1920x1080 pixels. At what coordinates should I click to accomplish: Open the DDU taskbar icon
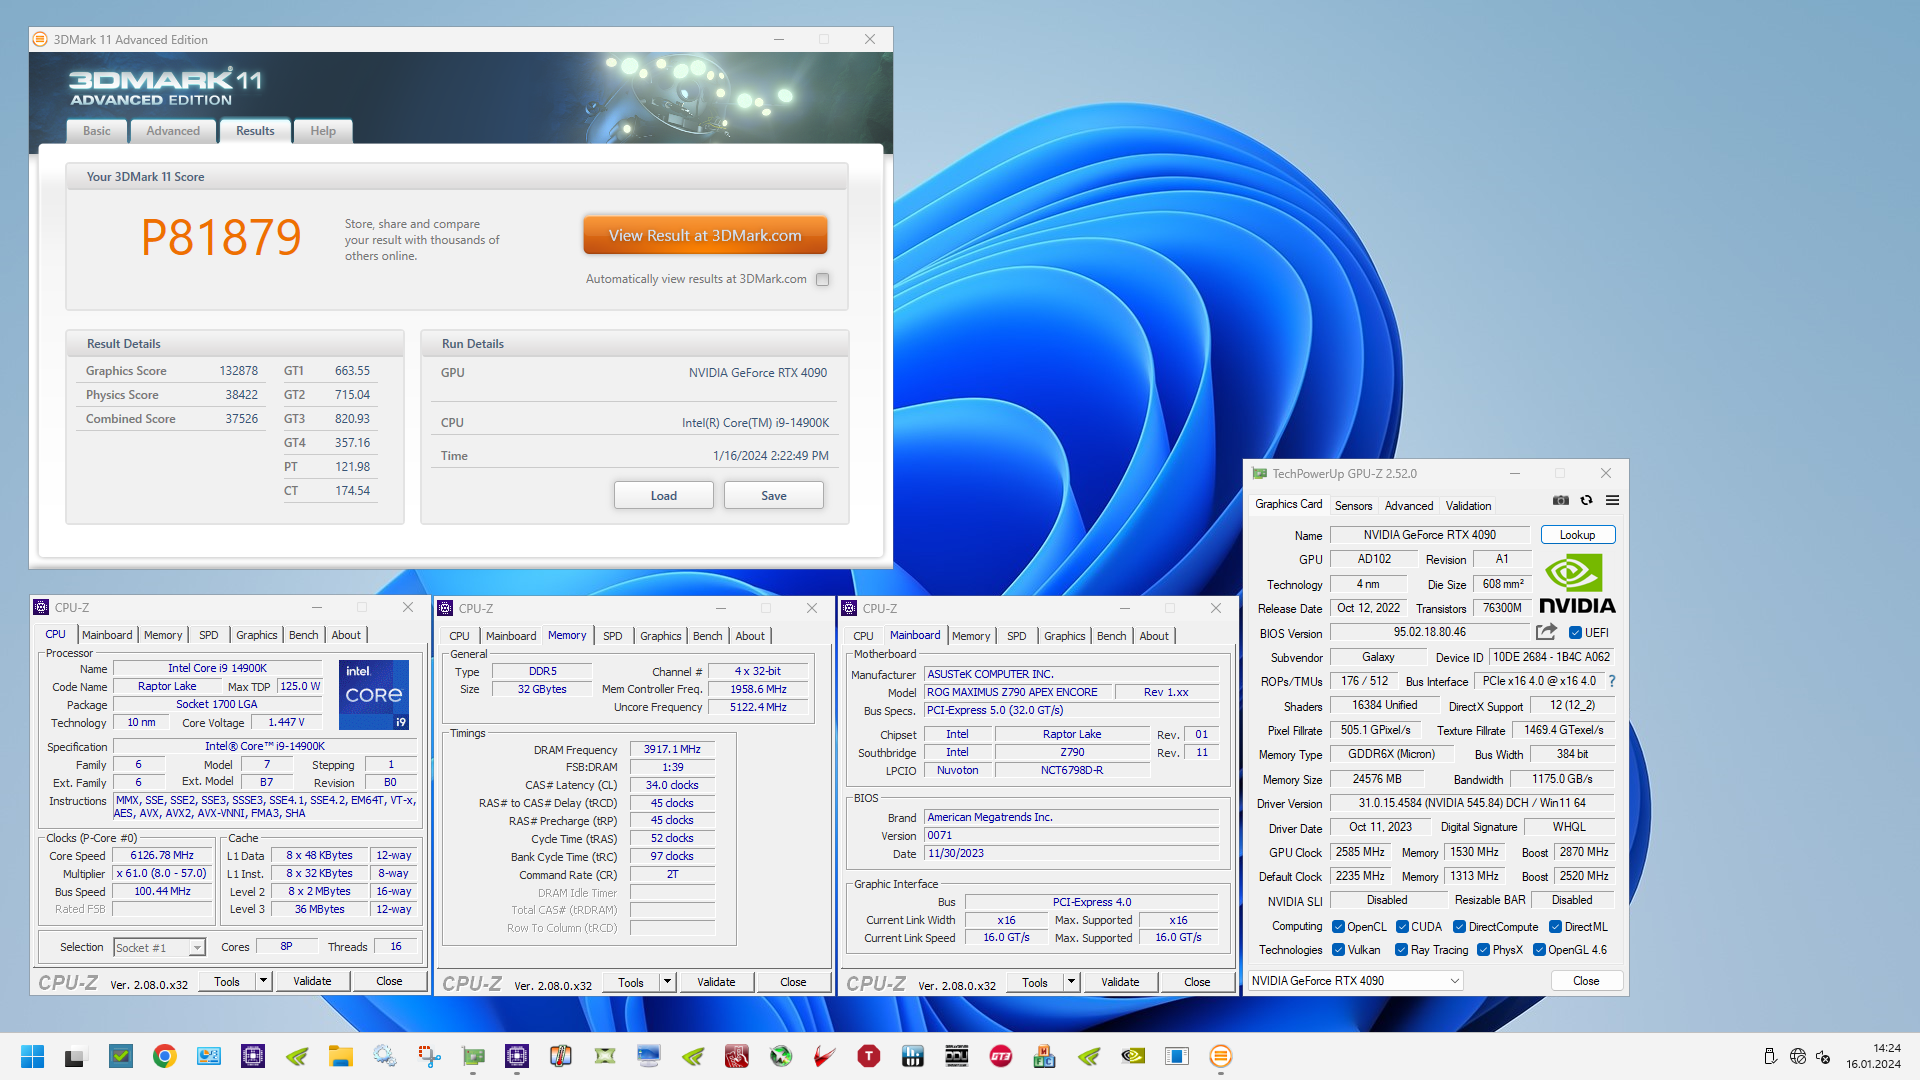pos(957,1056)
